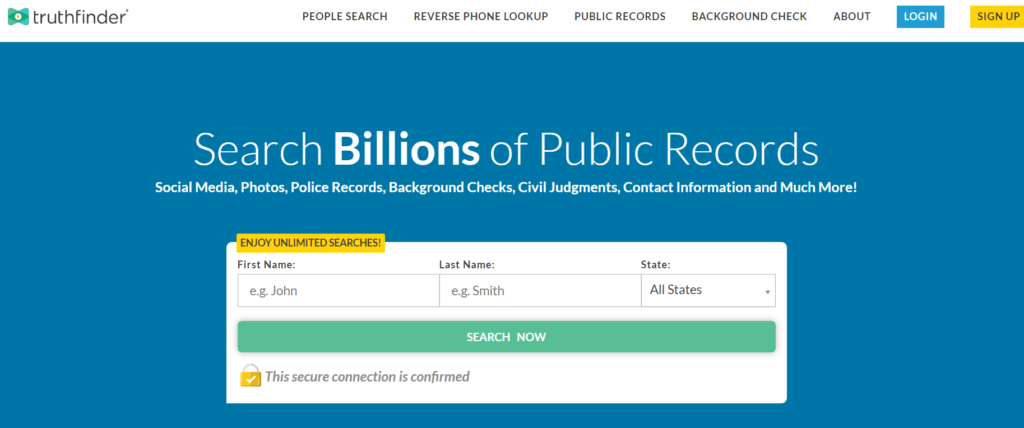The width and height of the screenshot is (1024, 428).
Task: Focus the First Name input field
Action: coord(338,291)
